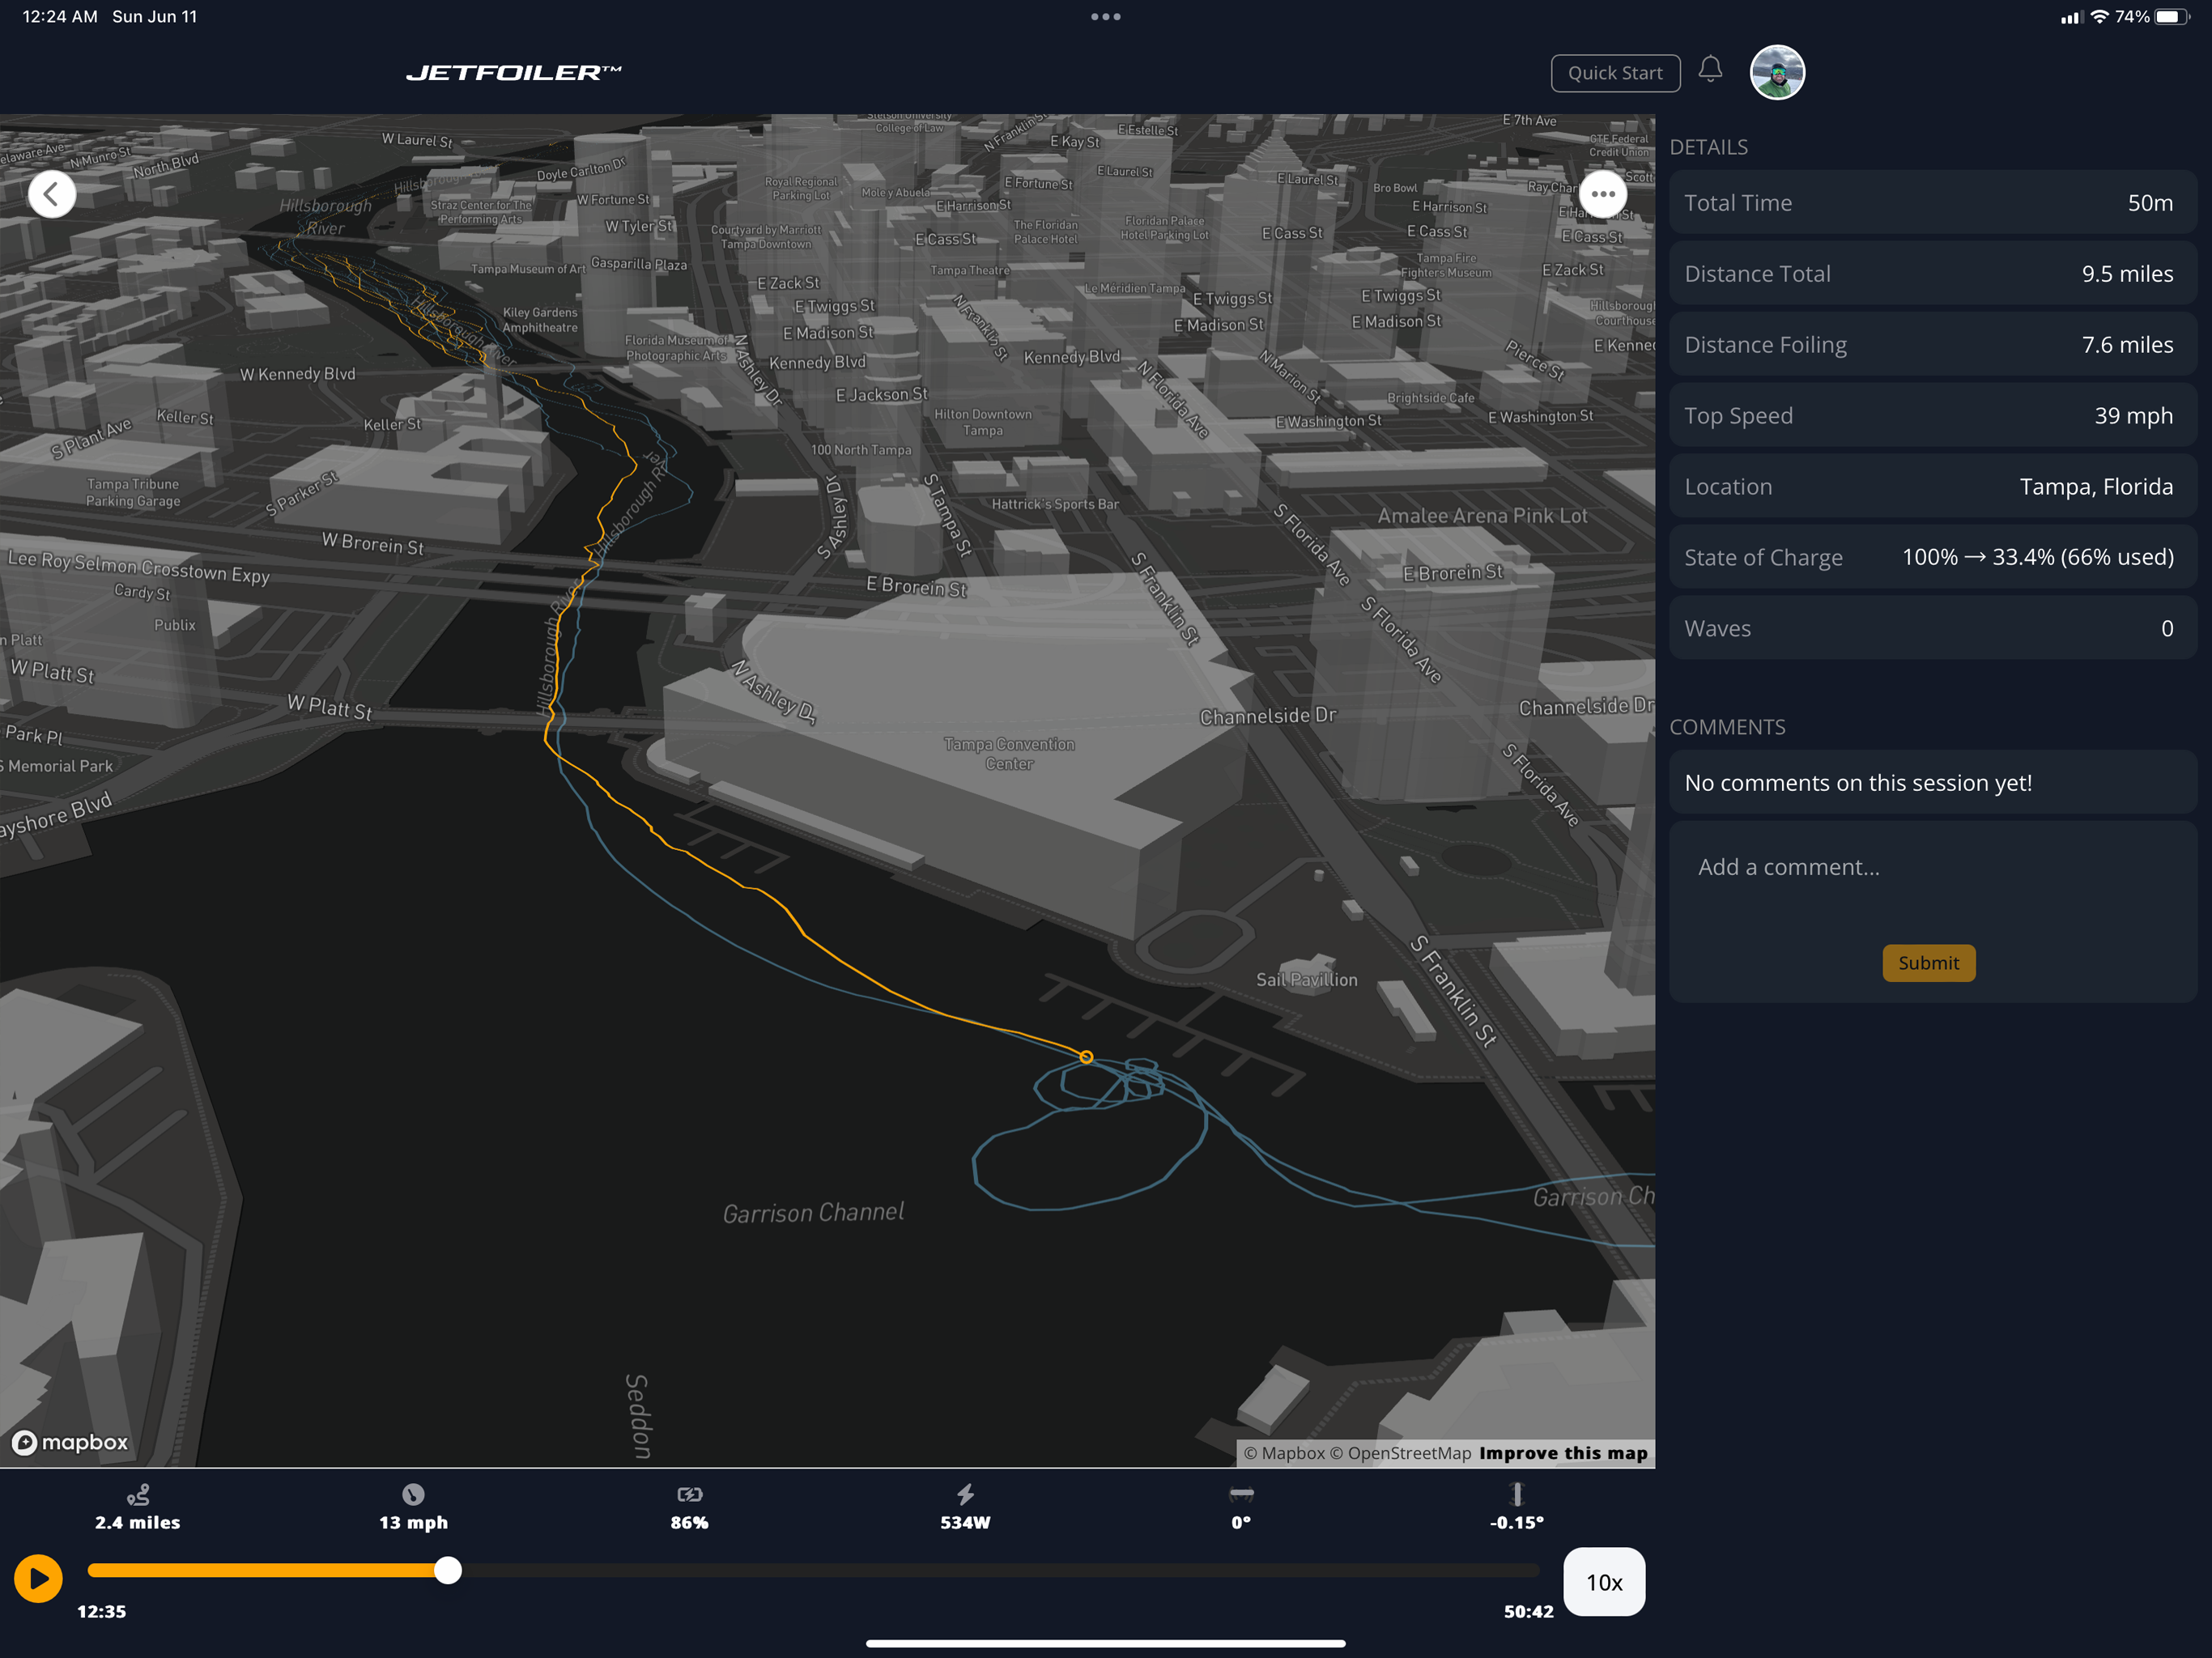Select the Distance Foiling 7.6 miles row
The height and width of the screenshot is (1658, 2212).
[1932, 344]
